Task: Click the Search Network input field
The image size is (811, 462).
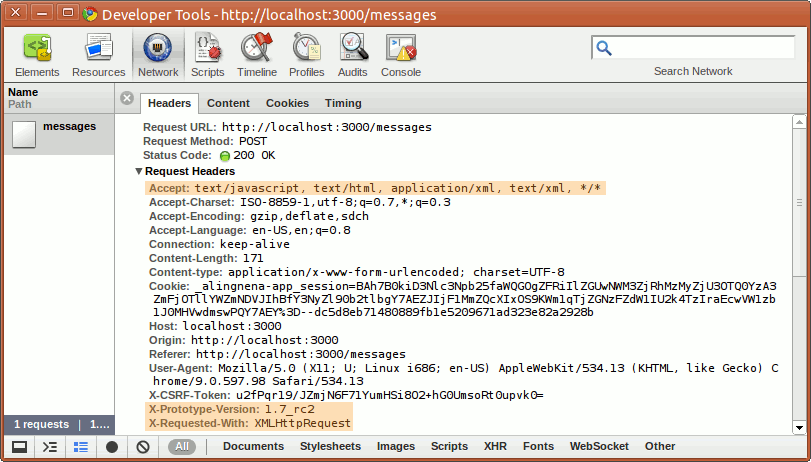Action: 700,48
